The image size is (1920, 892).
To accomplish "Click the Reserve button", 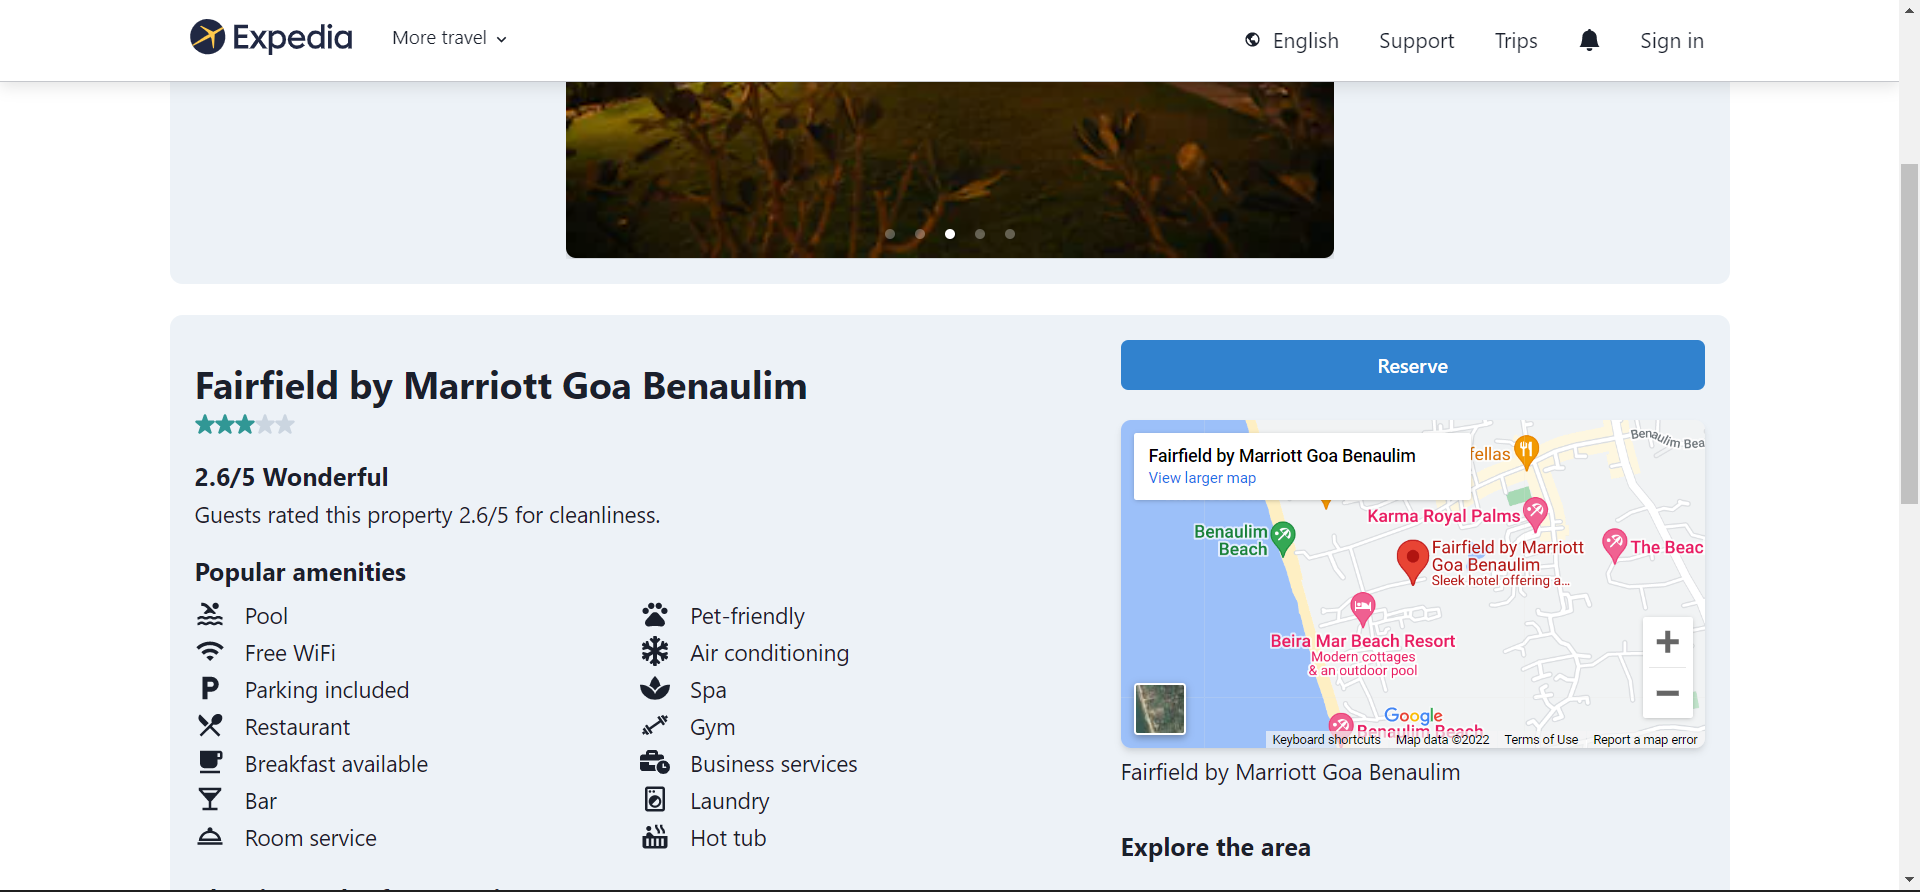I will pos(1412,365).
